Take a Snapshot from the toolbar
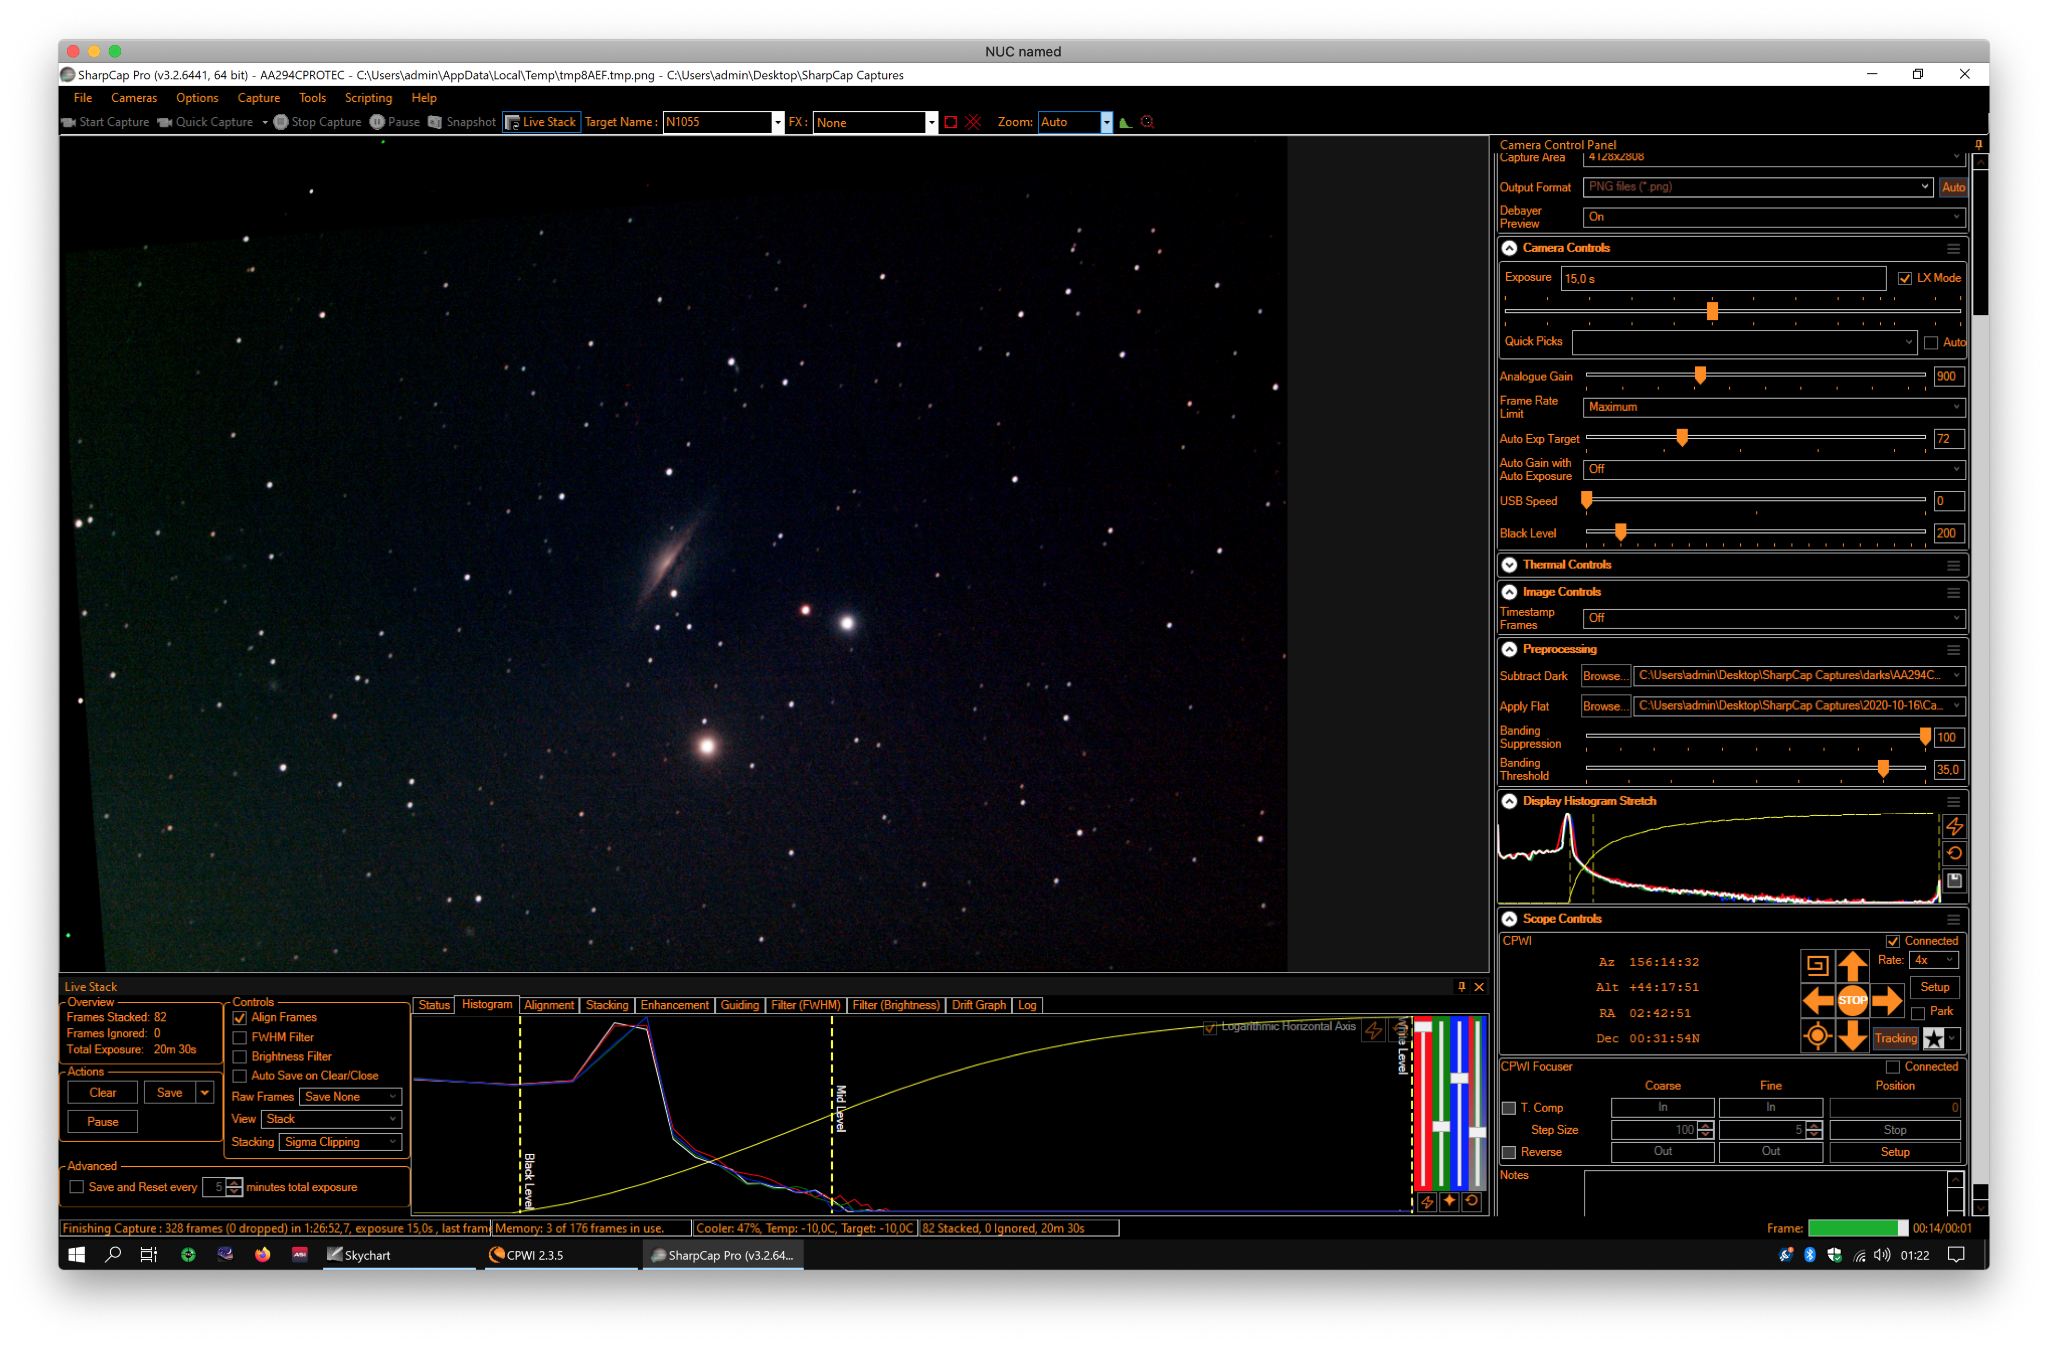2048x1347 pixels. 462,122
